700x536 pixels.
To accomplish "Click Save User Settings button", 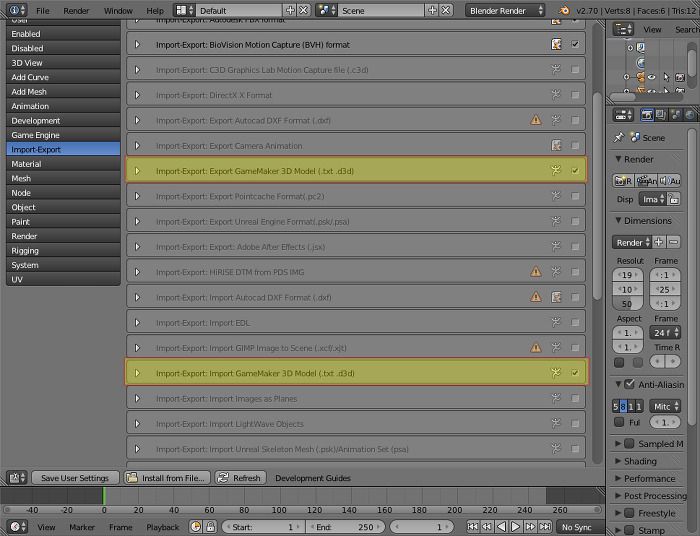I will [x=75, y=478].
